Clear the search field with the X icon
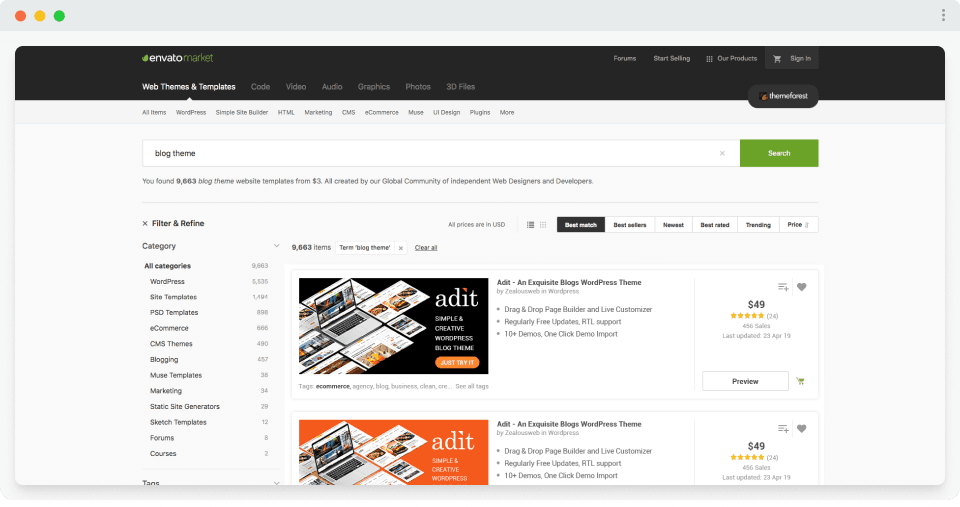The image size is (960, 507). [x=722, y=153]
